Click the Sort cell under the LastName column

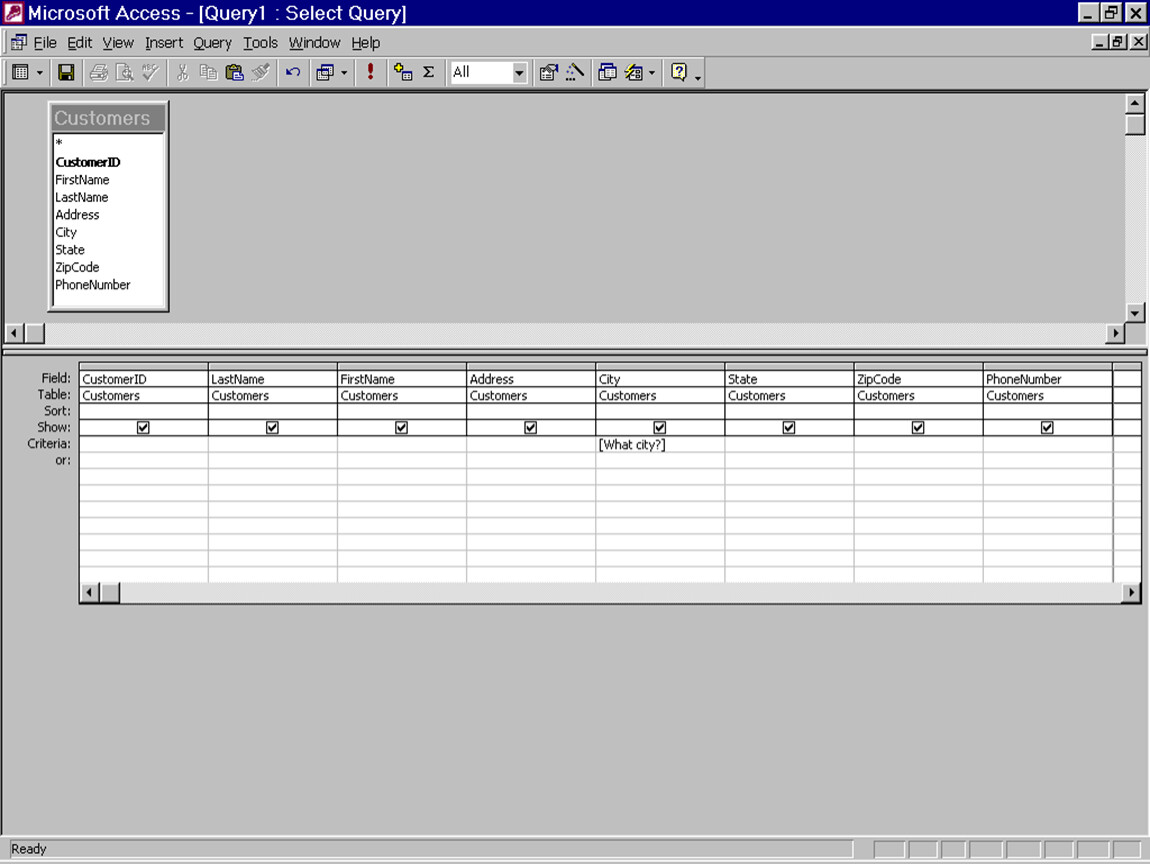click(x=272, y=411)
